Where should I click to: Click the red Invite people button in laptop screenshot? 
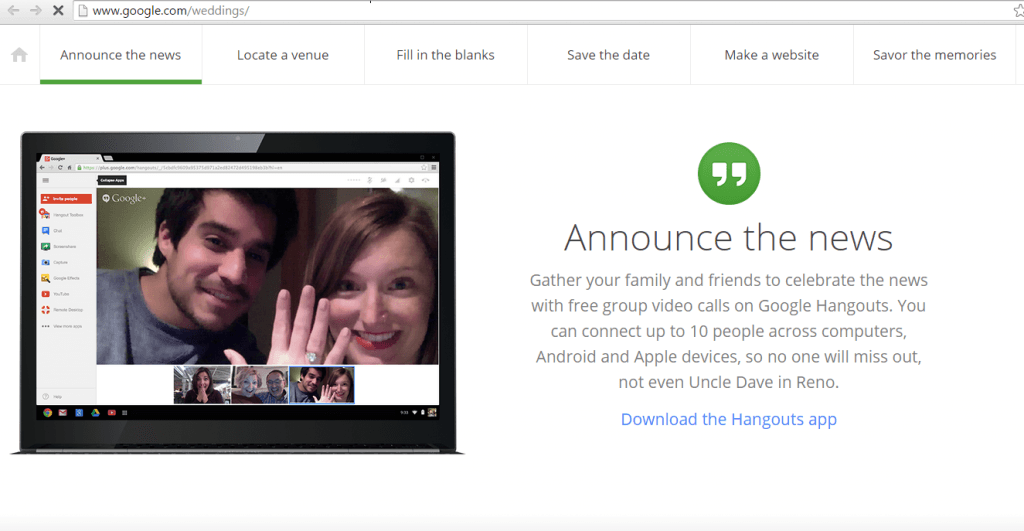pos(66,199)
